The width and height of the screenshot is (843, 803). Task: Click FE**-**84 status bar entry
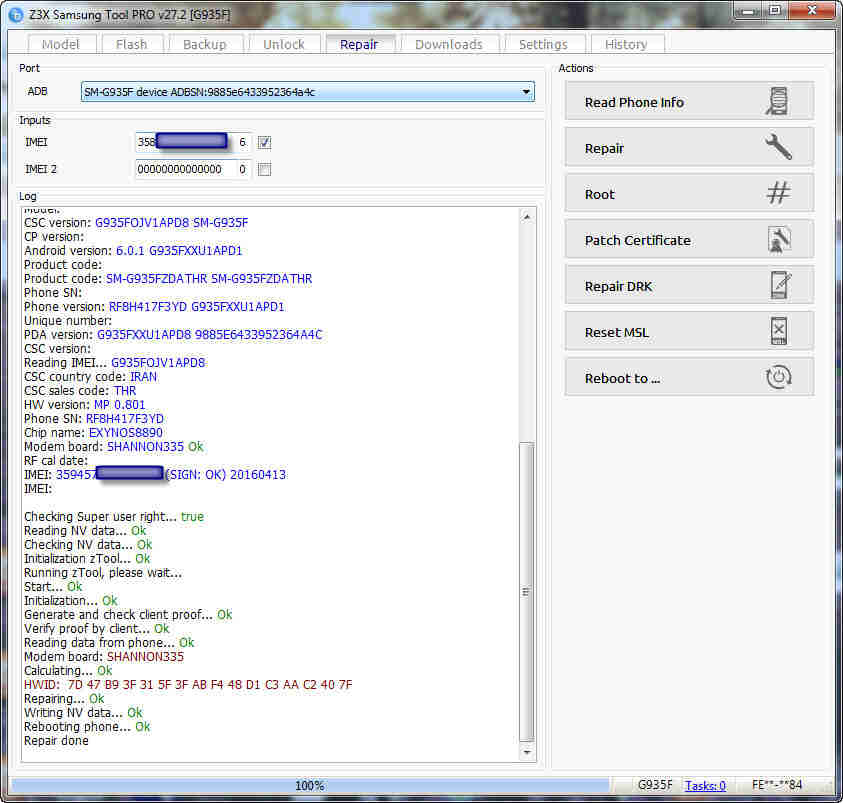tap(777, 785)
